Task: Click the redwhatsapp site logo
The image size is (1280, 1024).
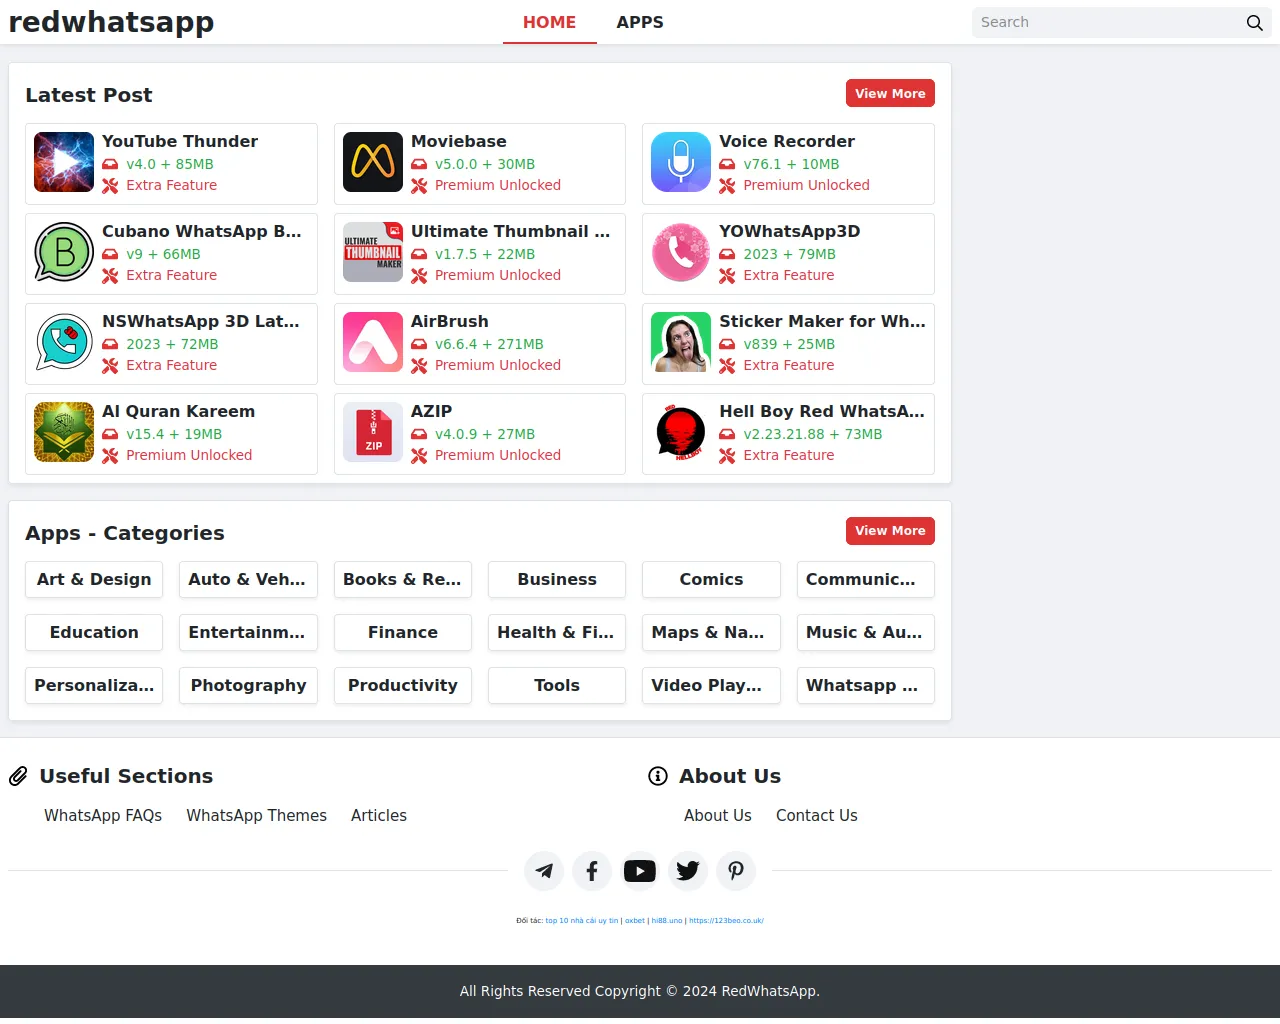Action: pos(111,22)
